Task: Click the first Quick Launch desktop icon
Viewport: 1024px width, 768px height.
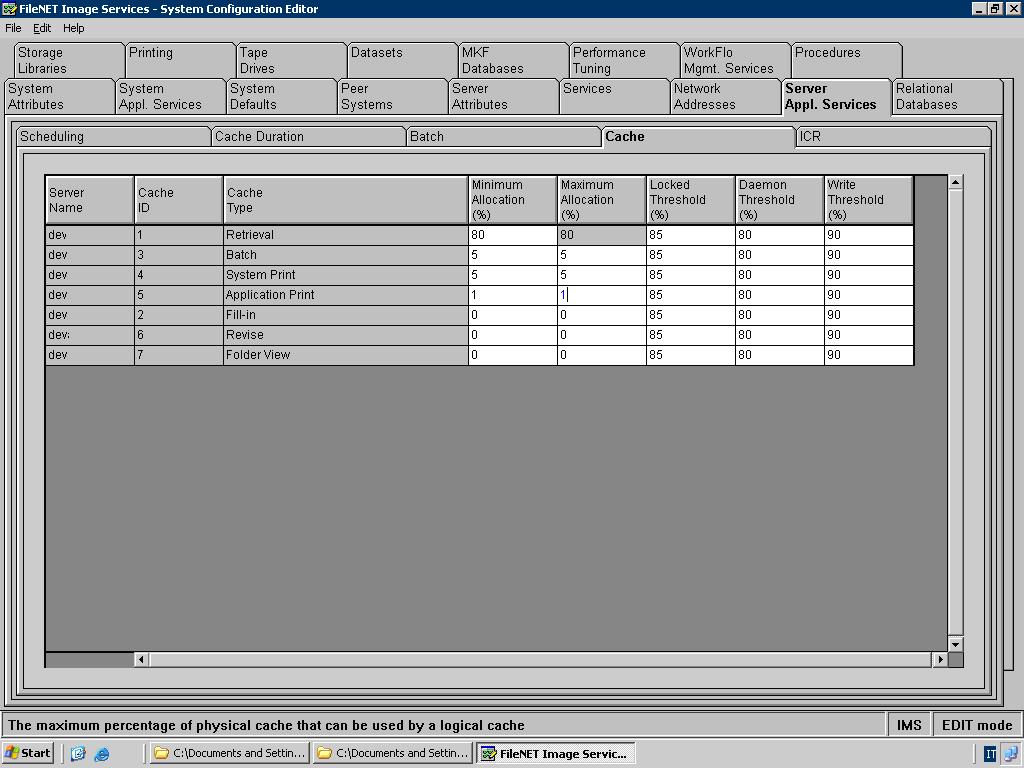Action: pos(78,754)
